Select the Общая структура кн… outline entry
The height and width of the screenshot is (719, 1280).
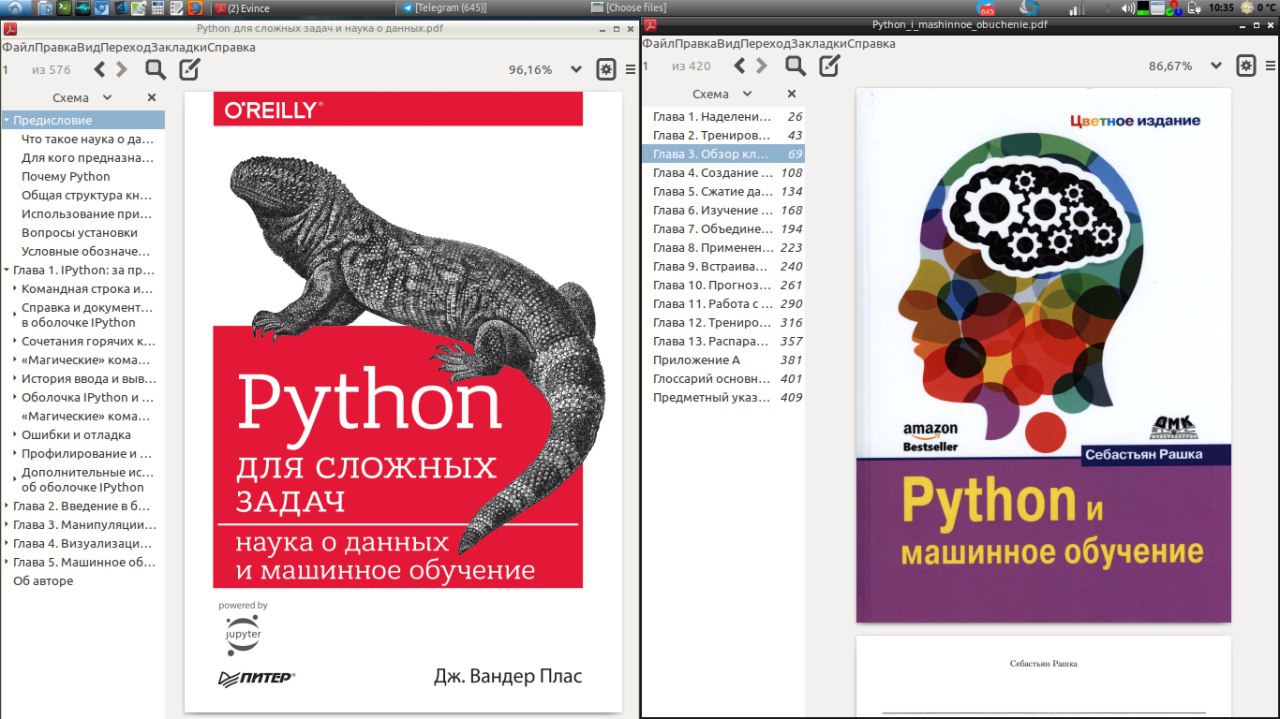pyautogui.click(x=87, y=195)
